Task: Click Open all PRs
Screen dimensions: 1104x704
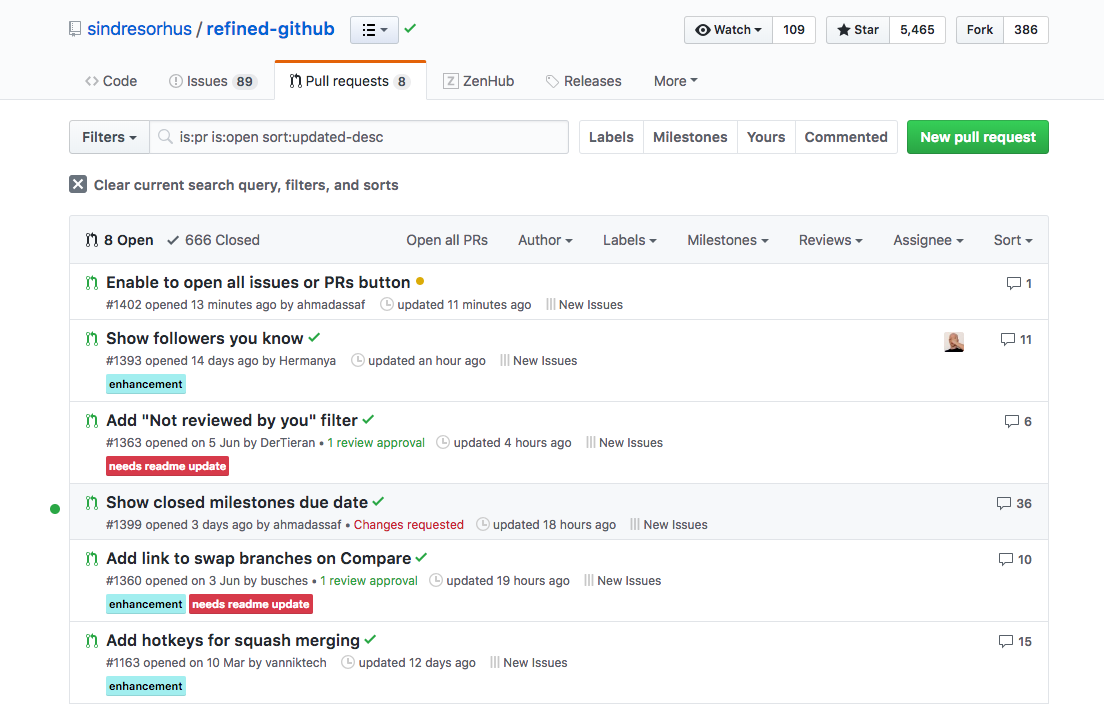Action: tap(447, 240)
